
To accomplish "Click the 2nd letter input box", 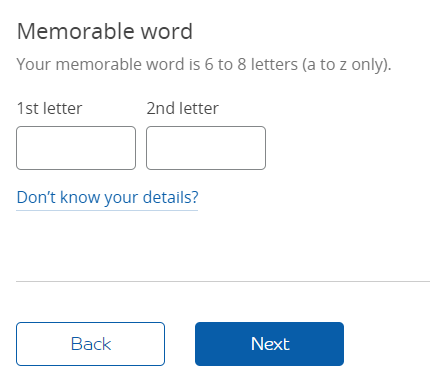I will click(x=206, y=148).
